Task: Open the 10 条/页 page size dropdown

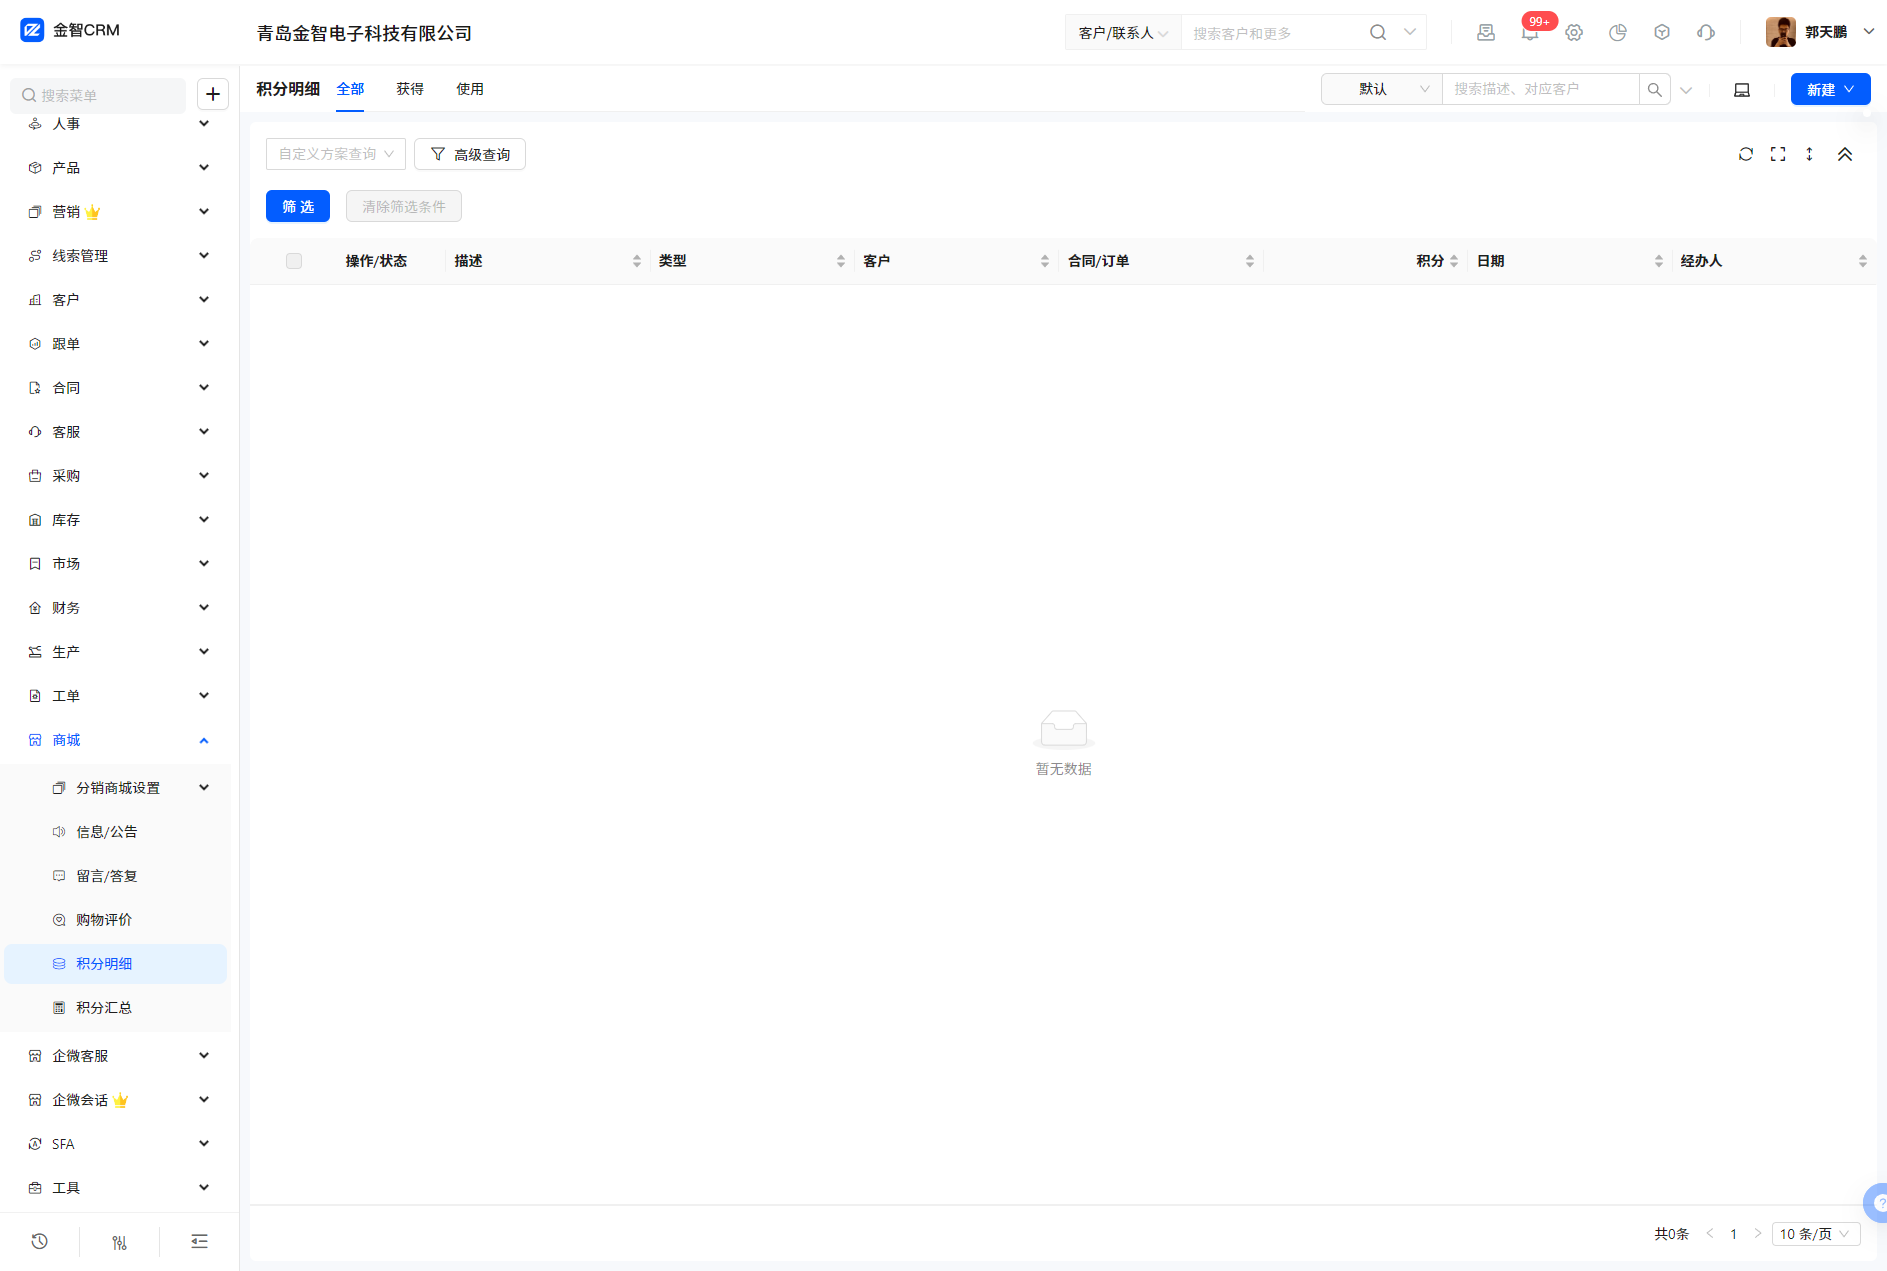Action: 1815,1234
